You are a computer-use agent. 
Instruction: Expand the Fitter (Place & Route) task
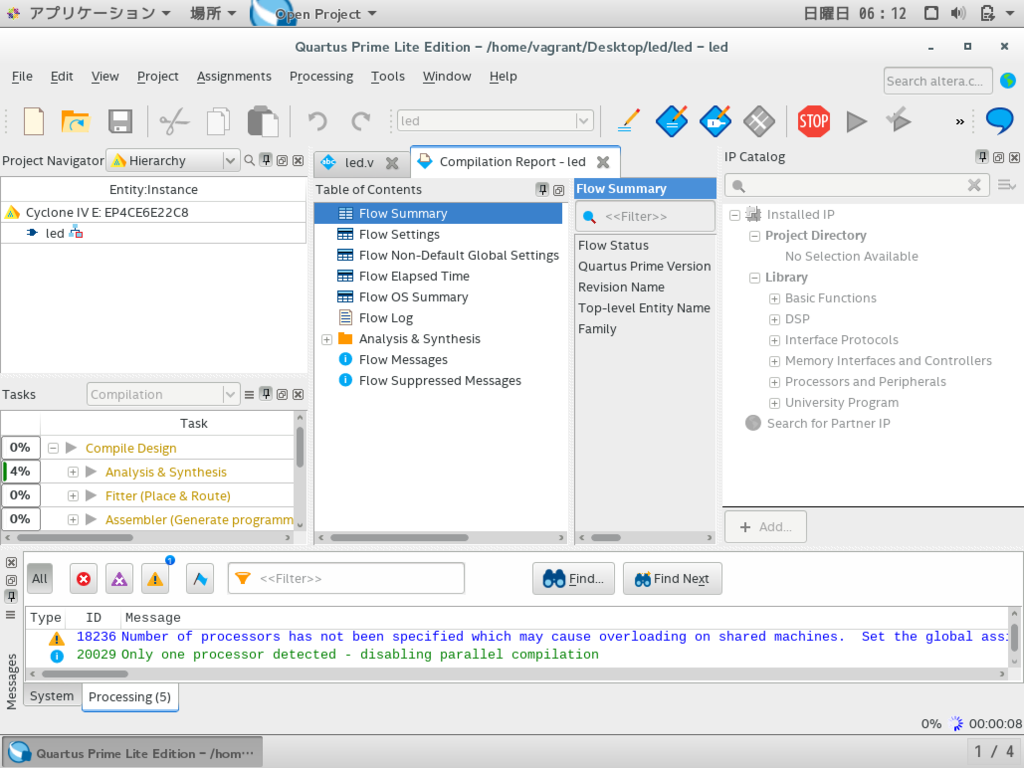73,496
